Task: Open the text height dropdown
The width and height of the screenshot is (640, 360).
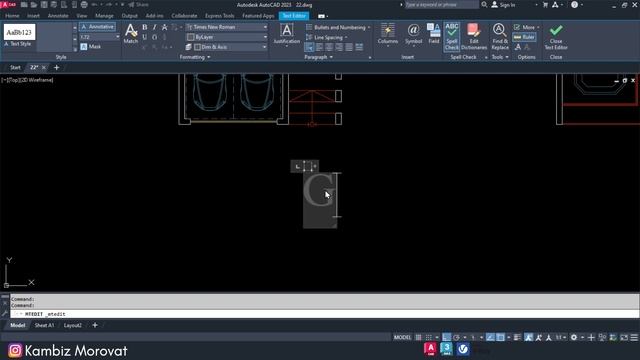Action: [117, 37]
